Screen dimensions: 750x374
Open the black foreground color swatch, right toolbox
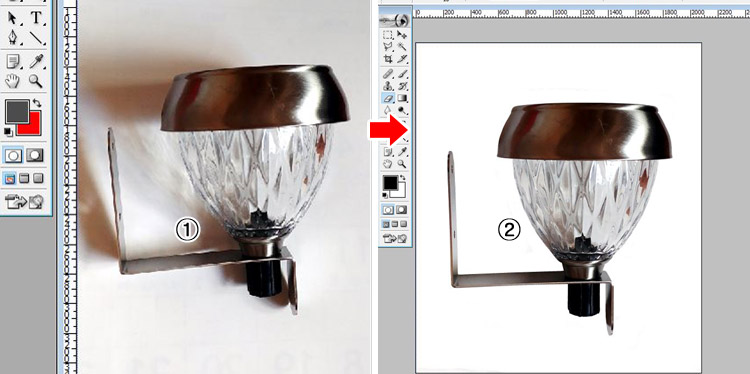pyautogui.click(x=389, y=183)
